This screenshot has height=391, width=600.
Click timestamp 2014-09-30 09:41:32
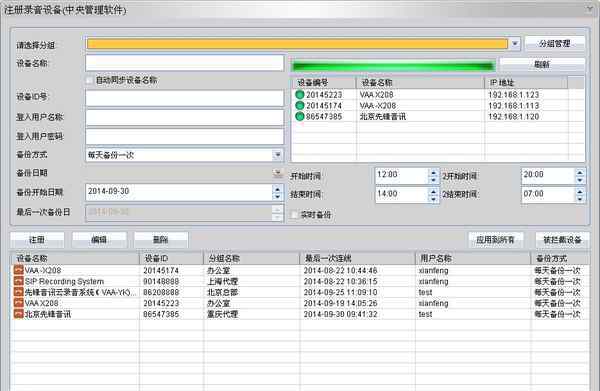(x=341, y=314)
